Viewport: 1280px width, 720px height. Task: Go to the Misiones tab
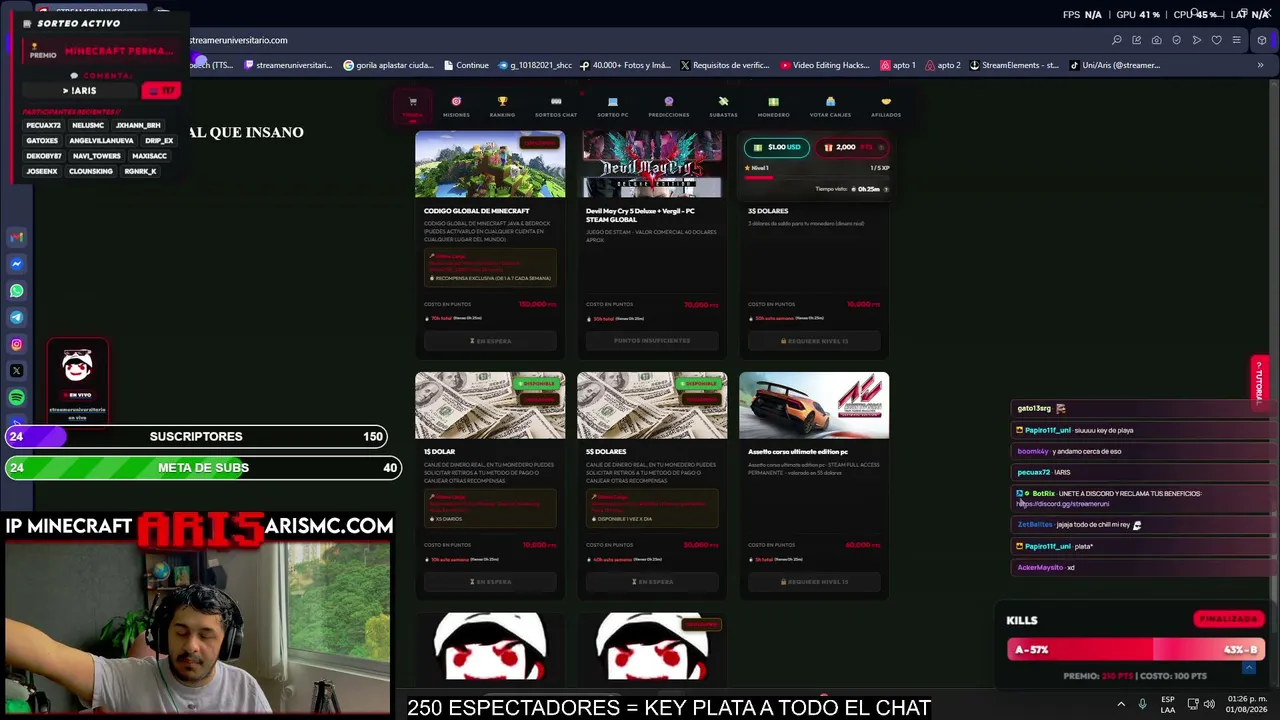(x=456, y=106)
